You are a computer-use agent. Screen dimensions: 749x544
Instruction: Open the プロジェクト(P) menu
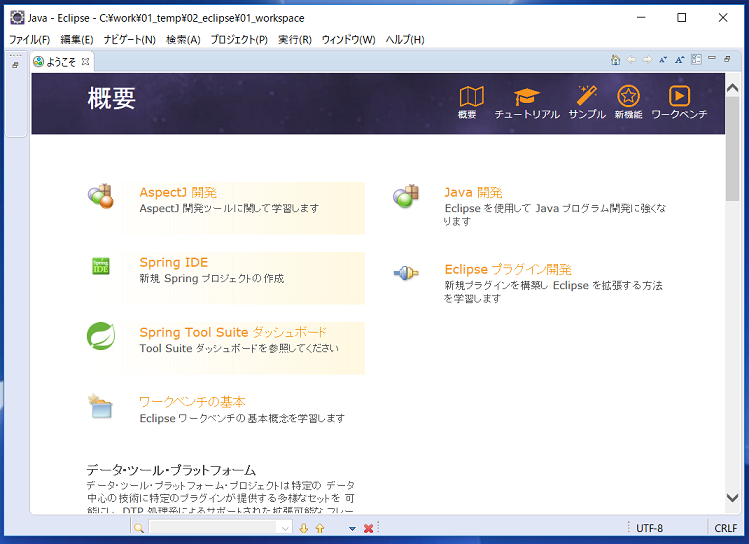coord(239,40)
